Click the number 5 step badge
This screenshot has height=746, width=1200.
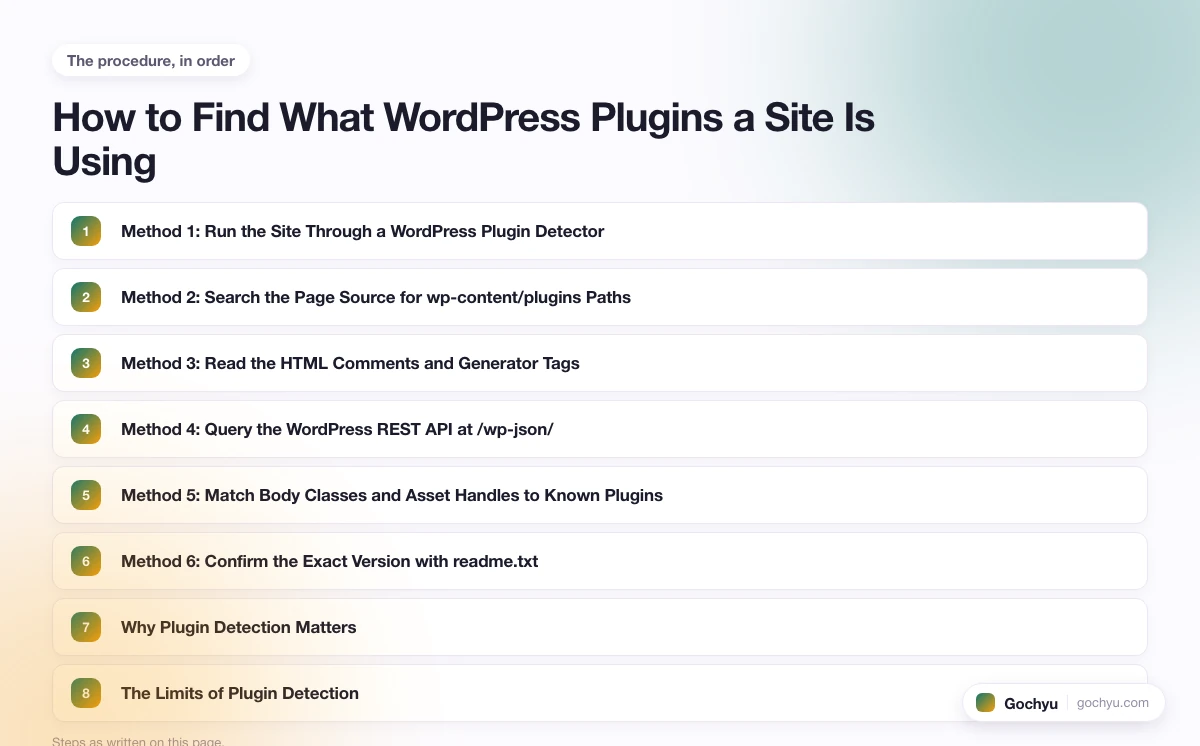pyautogui.click(x=86, y=495)
